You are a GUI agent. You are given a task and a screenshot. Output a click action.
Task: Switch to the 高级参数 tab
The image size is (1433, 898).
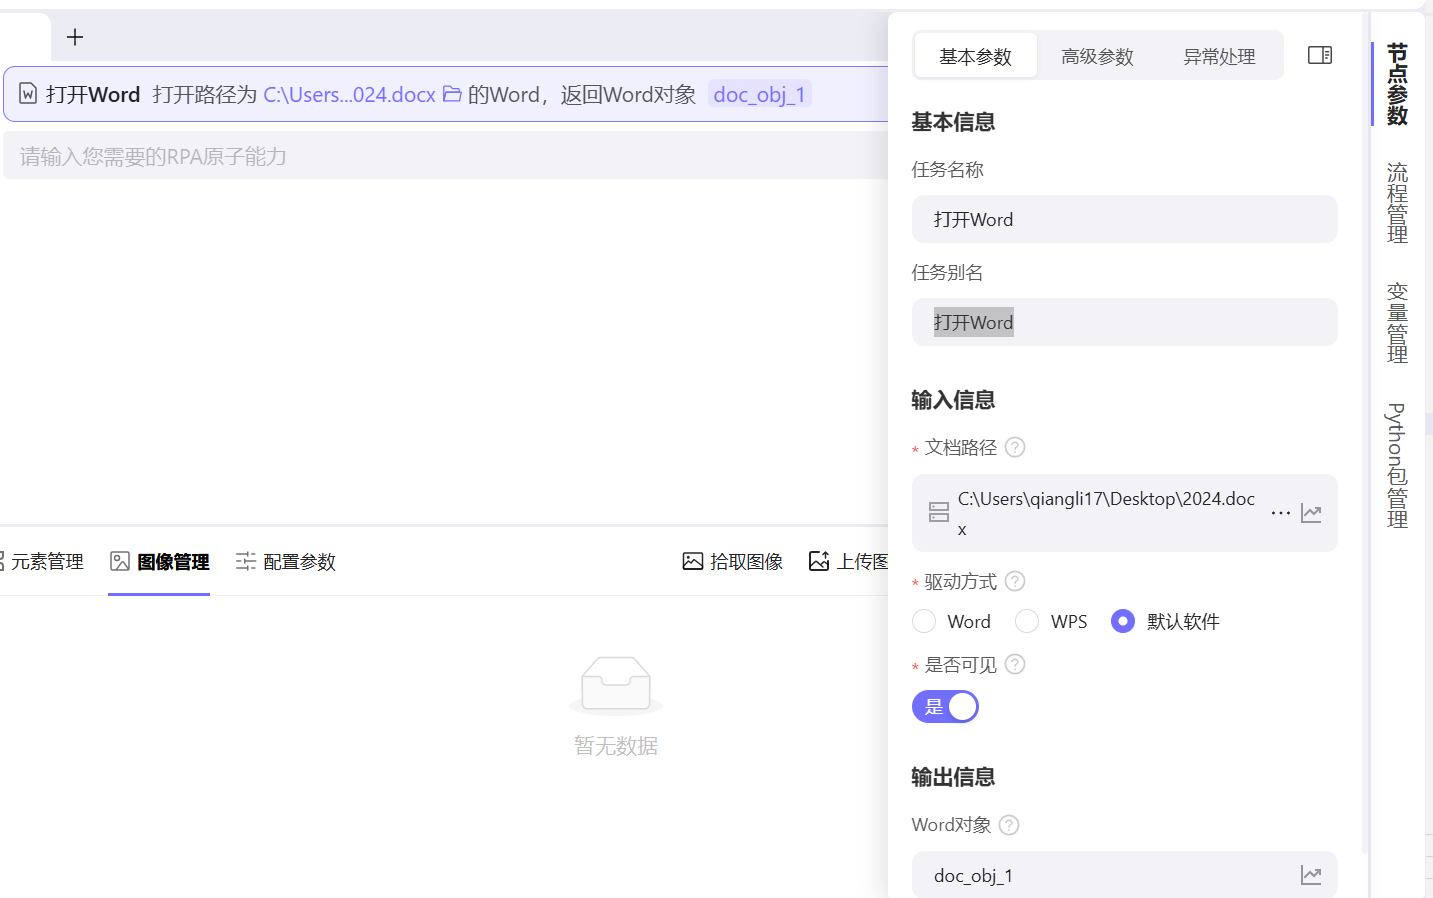click(1098, 57)
